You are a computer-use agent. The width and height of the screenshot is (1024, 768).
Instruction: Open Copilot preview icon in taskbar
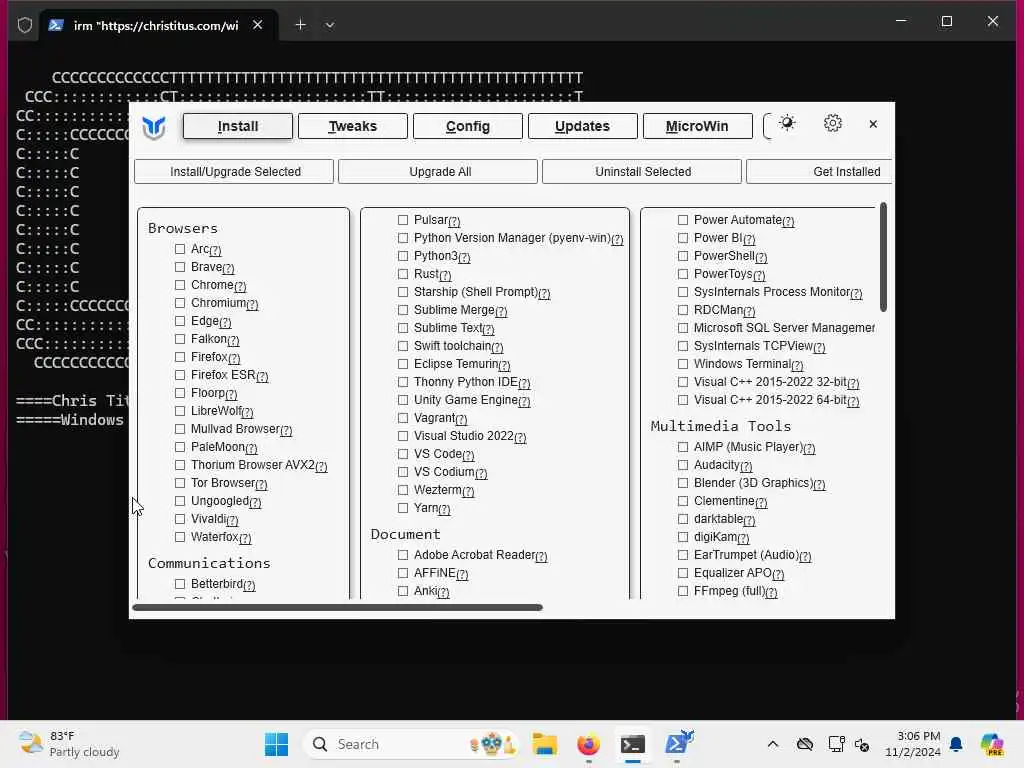tap(992, 744)
